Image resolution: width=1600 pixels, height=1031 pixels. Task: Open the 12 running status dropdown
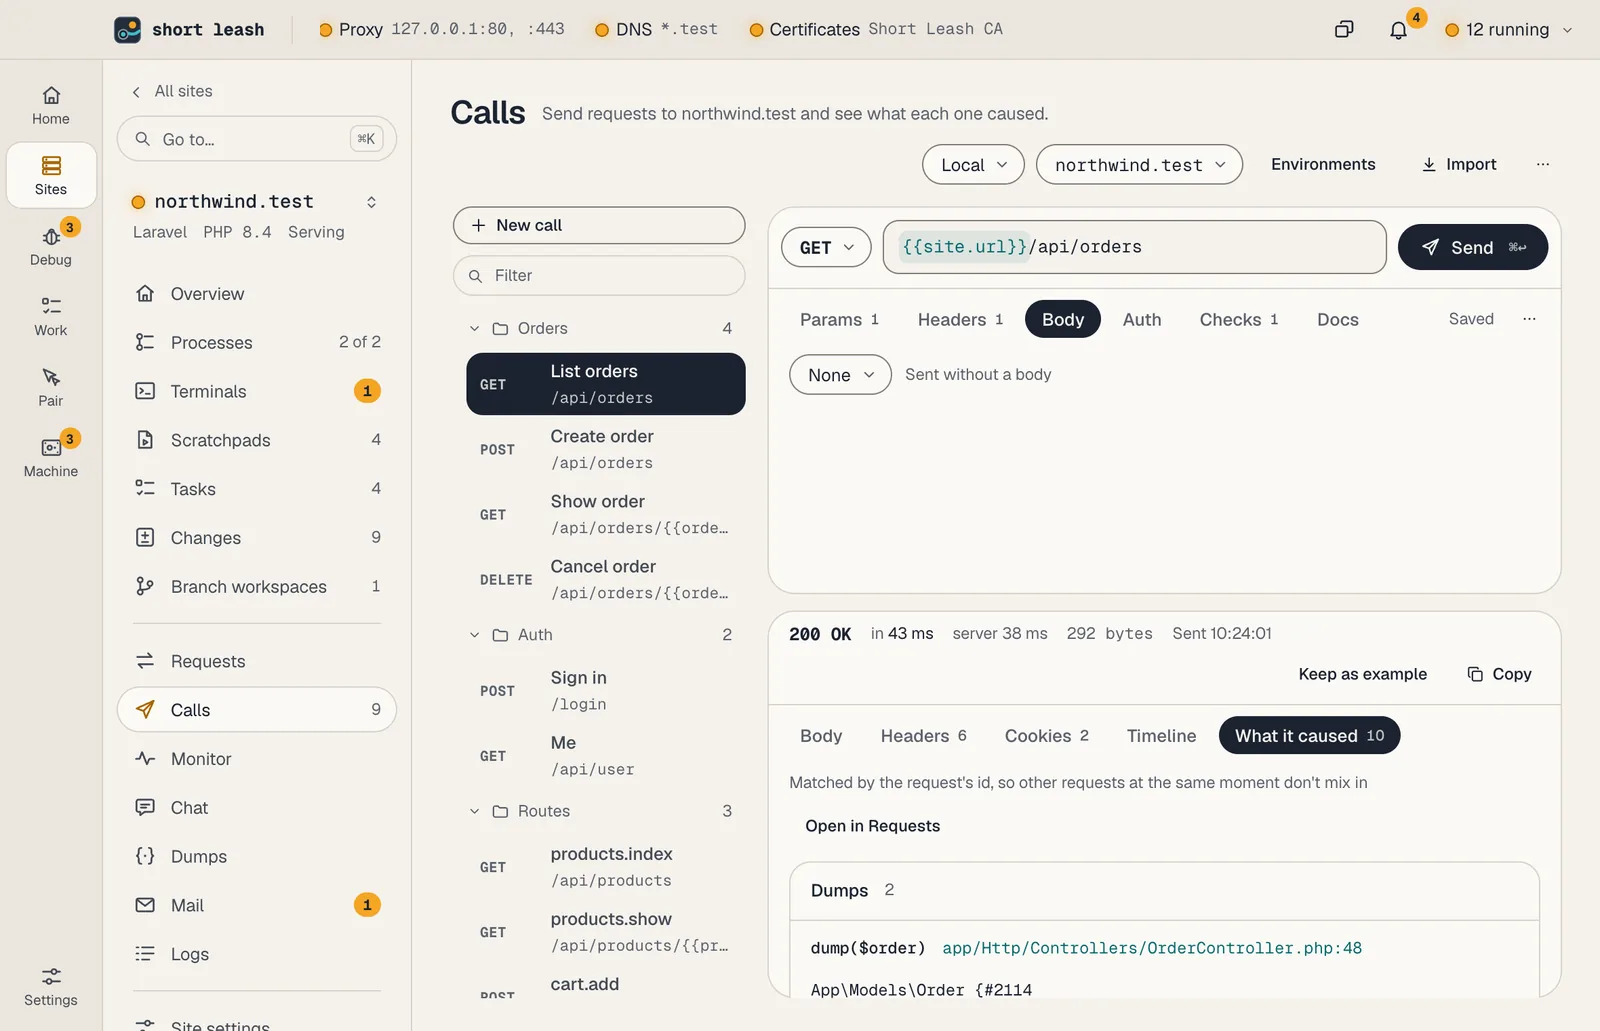pos(1508,30)
